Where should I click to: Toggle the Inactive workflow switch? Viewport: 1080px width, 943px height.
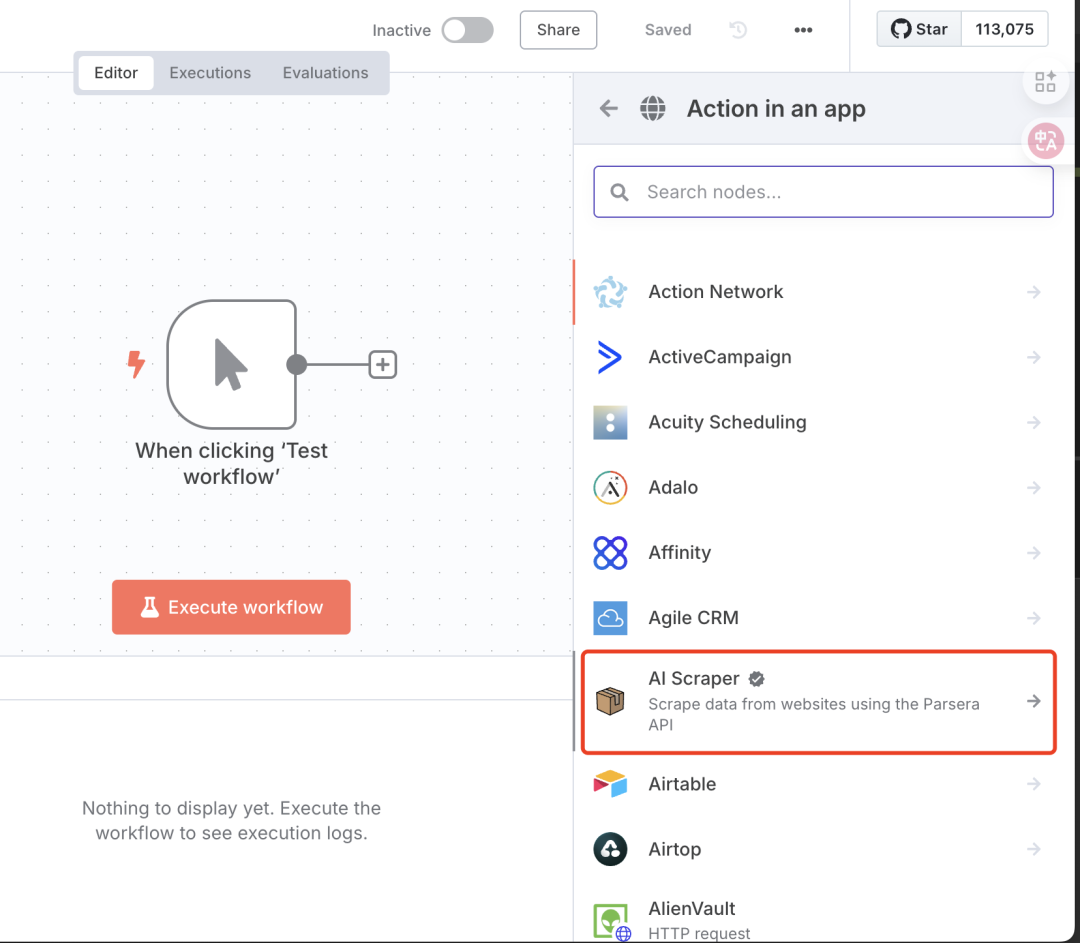[x=467, y=30]
